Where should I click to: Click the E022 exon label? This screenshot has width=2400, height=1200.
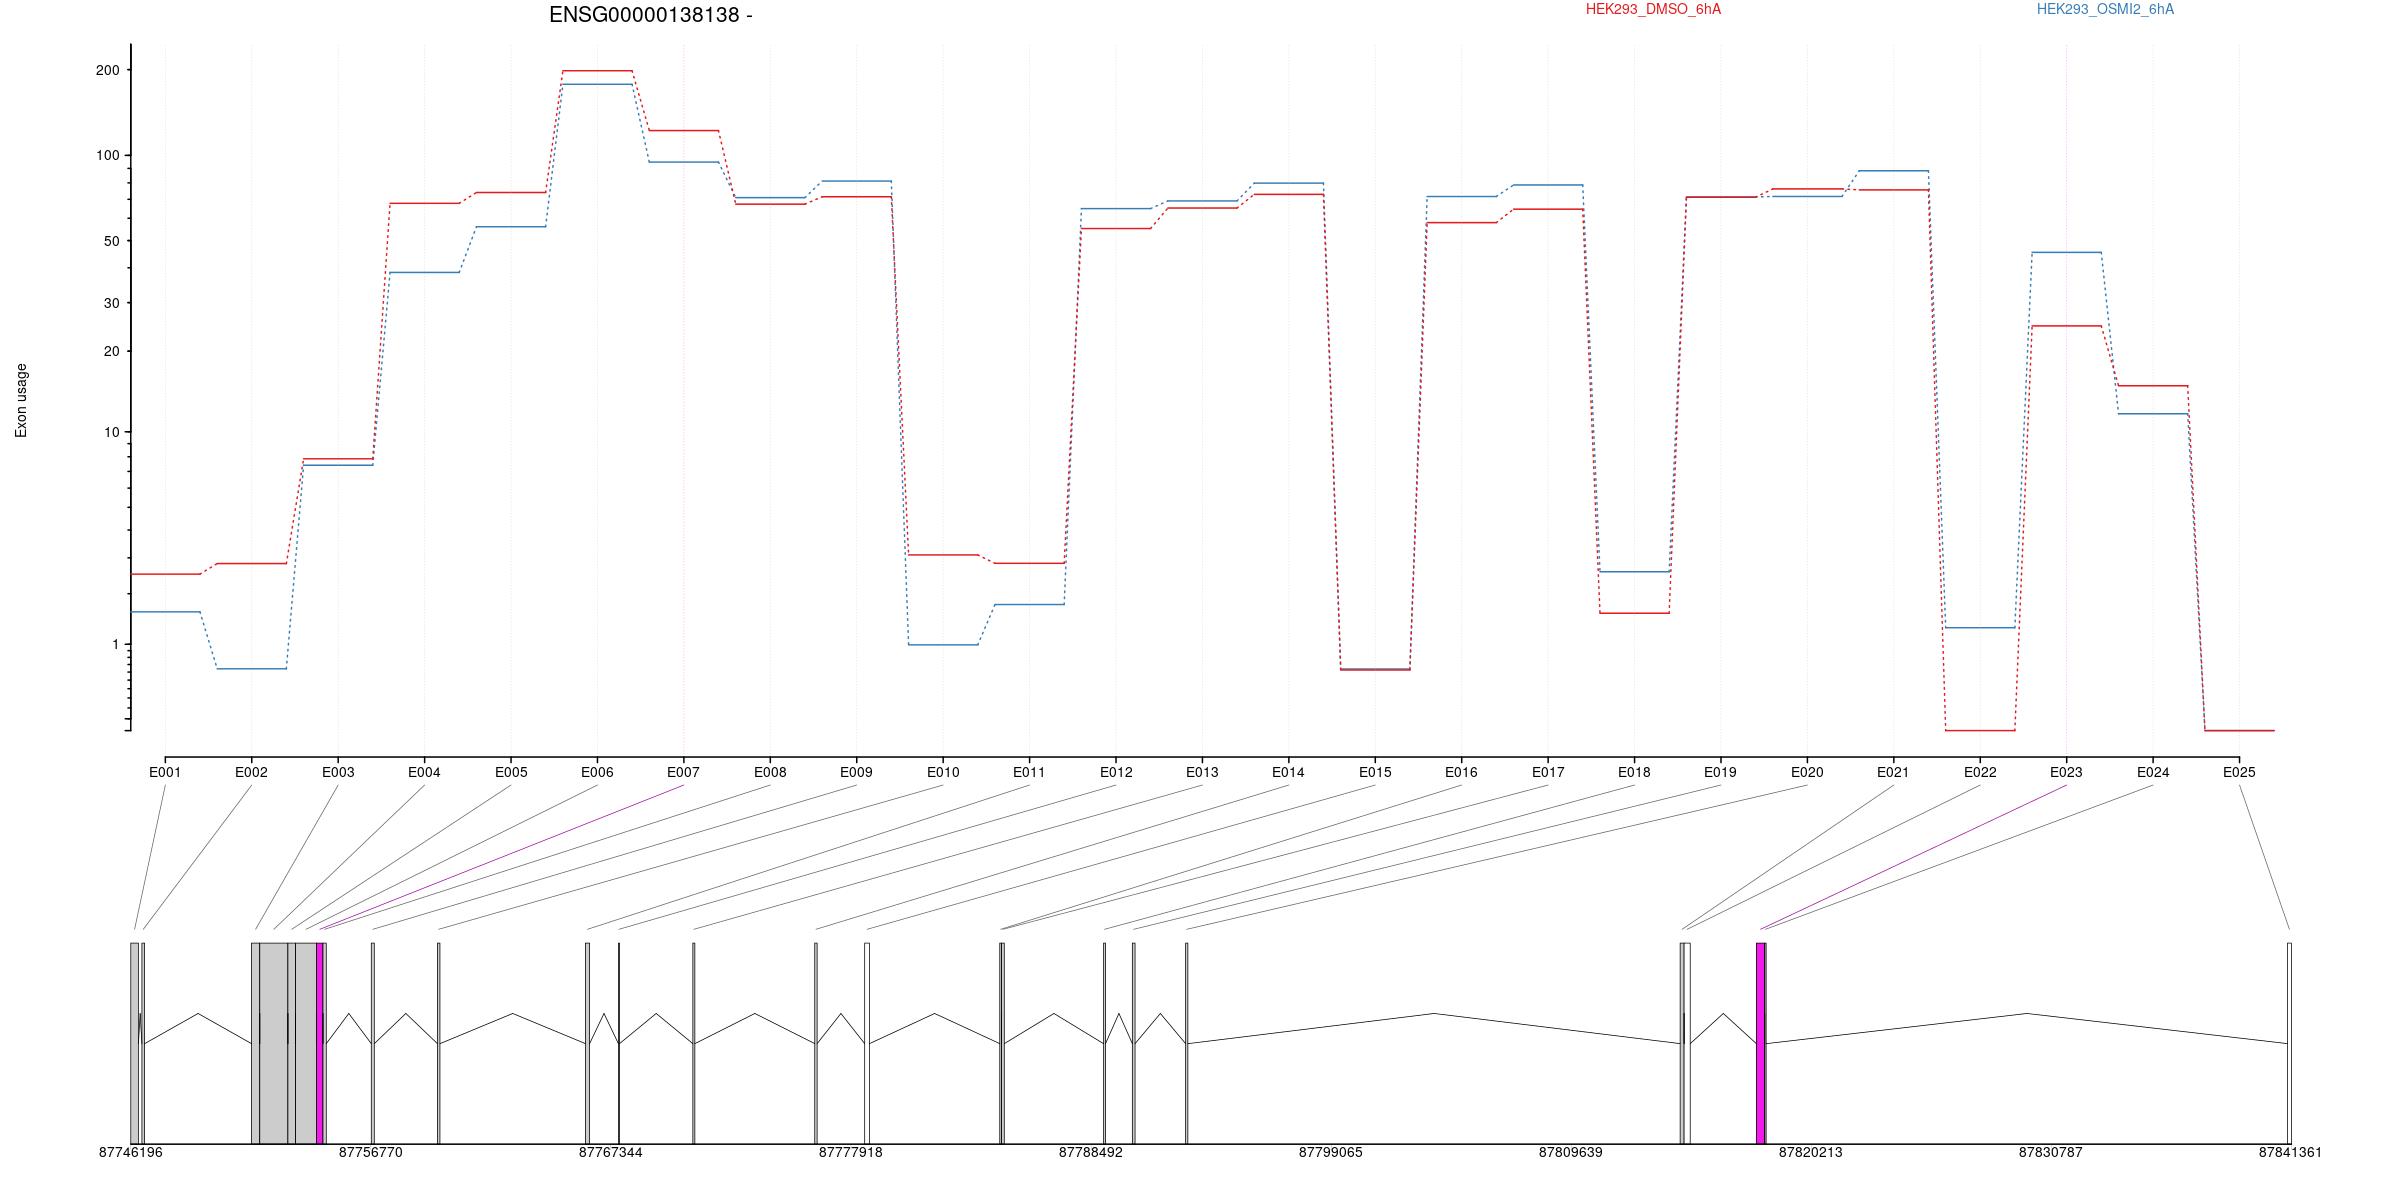pos(1980,772)
